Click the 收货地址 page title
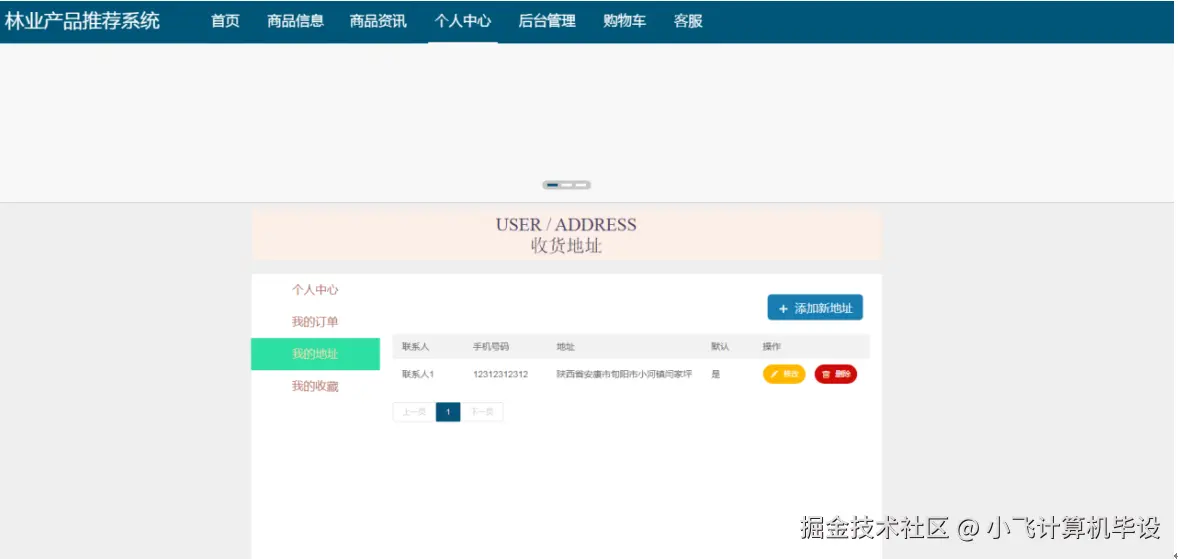The width and height of the screenshot is (1178, 559). (566, 246)
